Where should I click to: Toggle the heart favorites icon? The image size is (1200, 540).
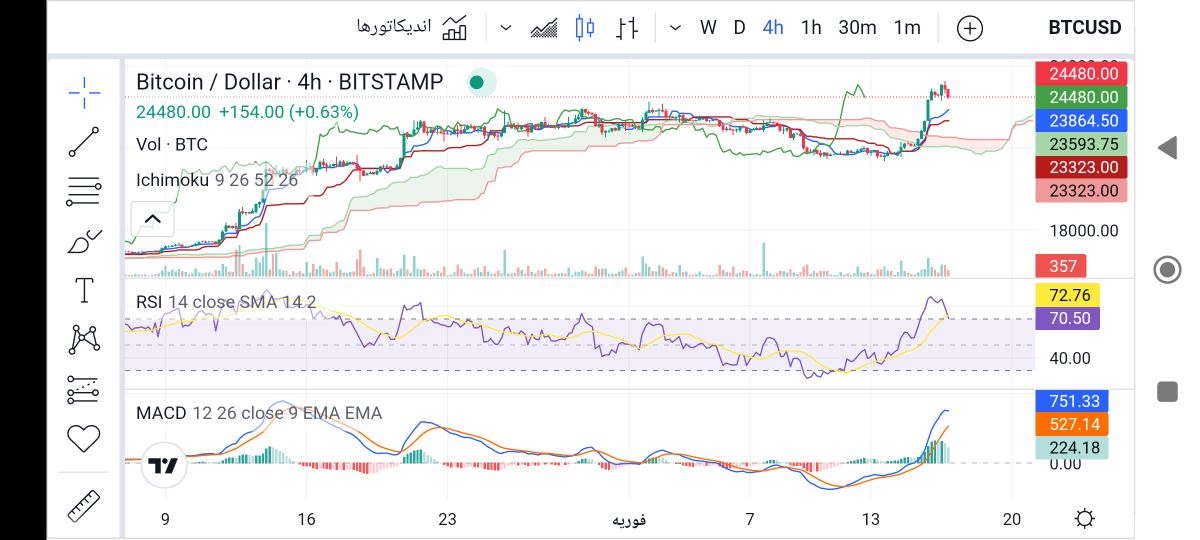(x=84, y=437)
